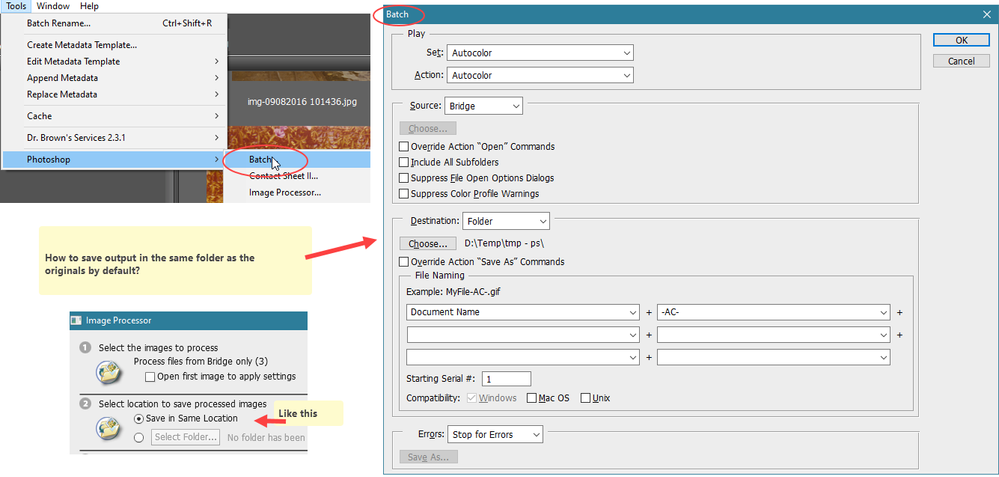Expand the Cache submenu
999x477 pixels.
tap(114, 116)
